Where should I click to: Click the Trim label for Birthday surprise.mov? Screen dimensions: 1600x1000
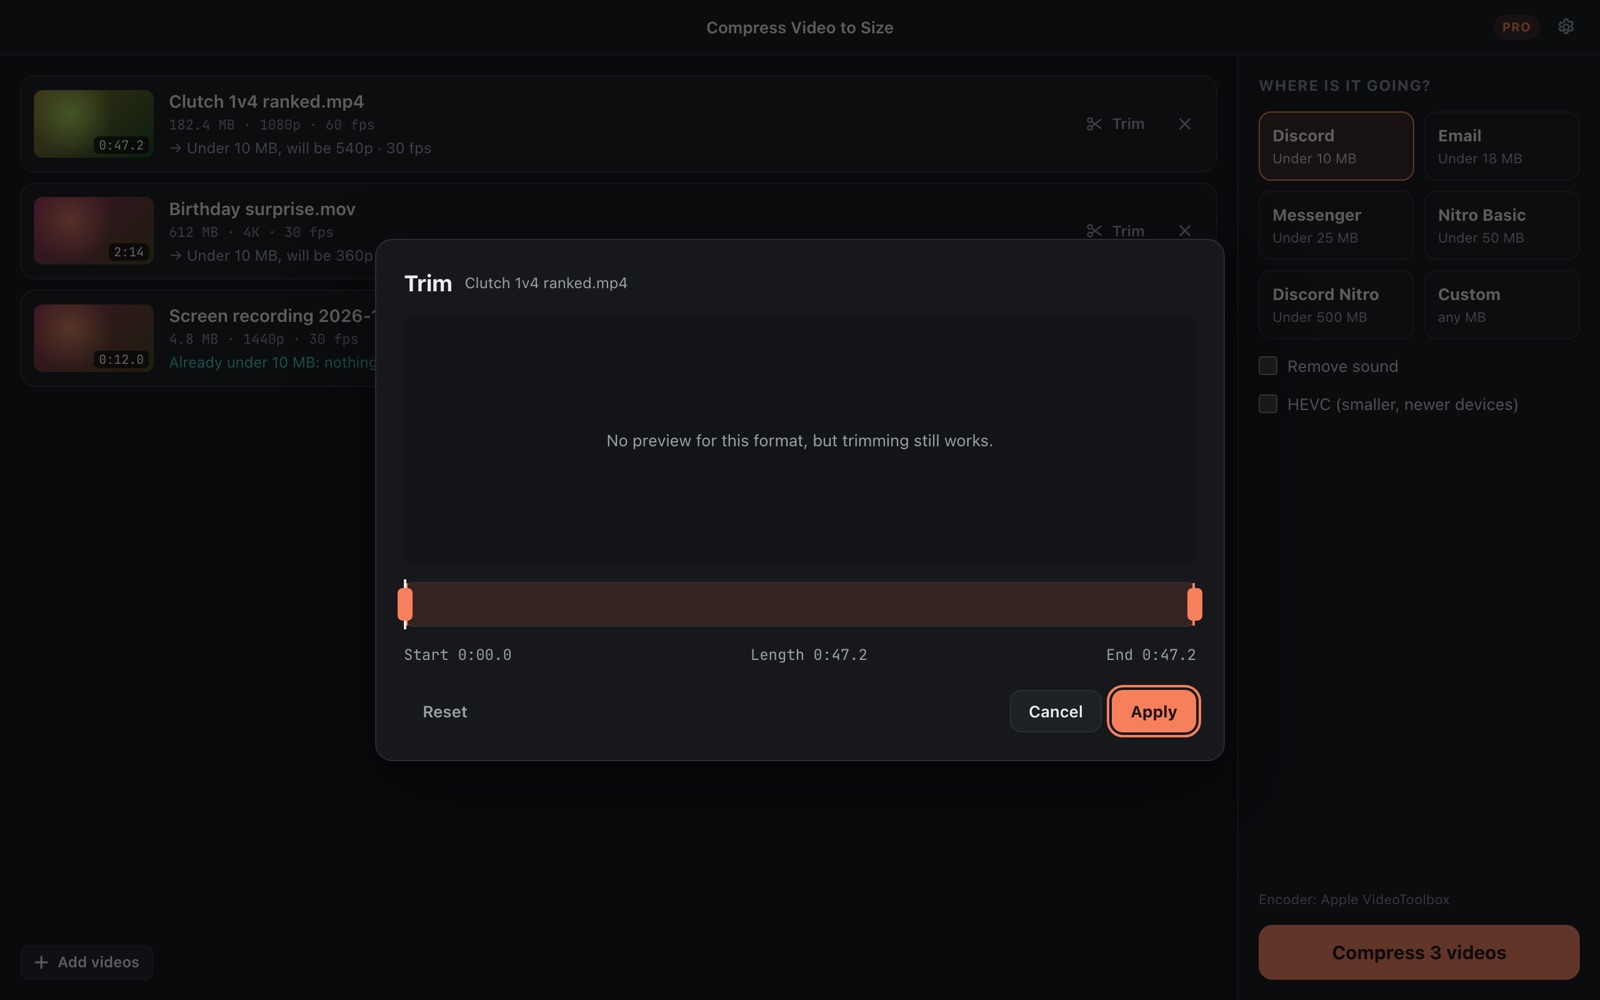[x=1128, y=231]
